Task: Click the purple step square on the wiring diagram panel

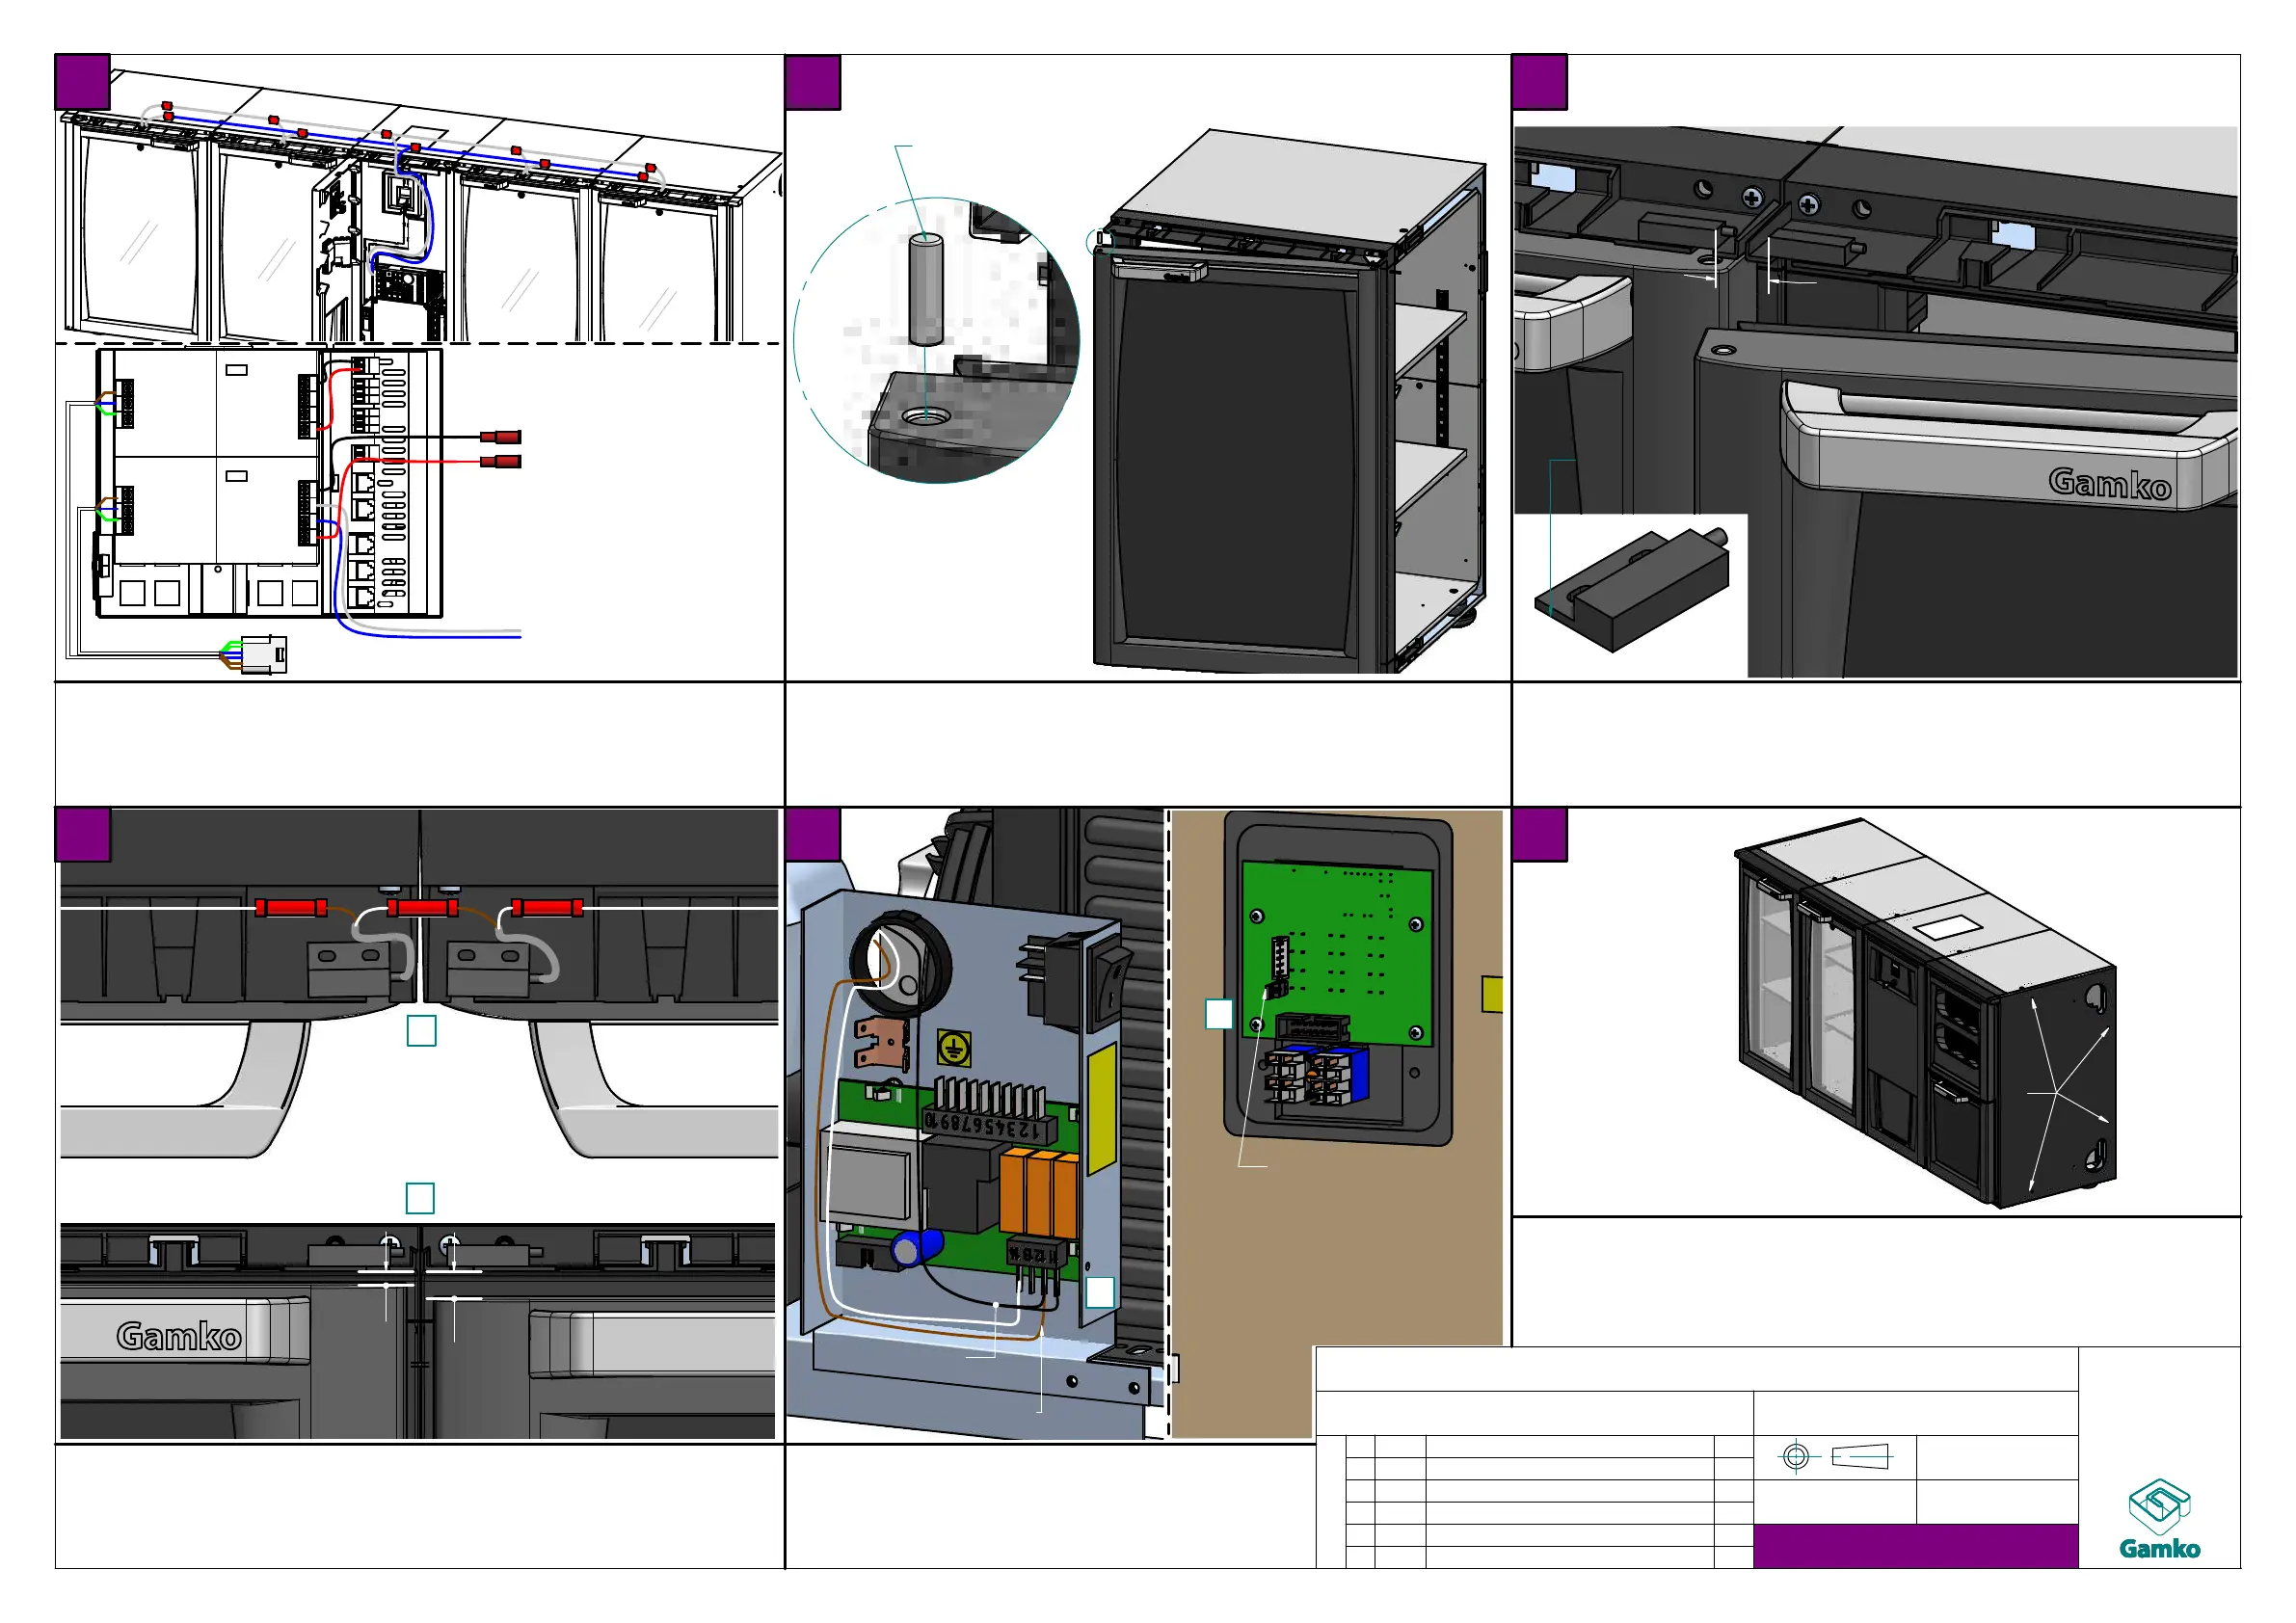Action: 82,82
